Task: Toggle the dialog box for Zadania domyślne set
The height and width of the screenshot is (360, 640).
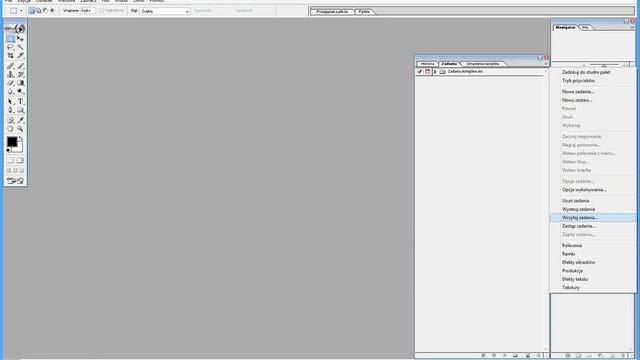Action: click(x=427, y=71)
